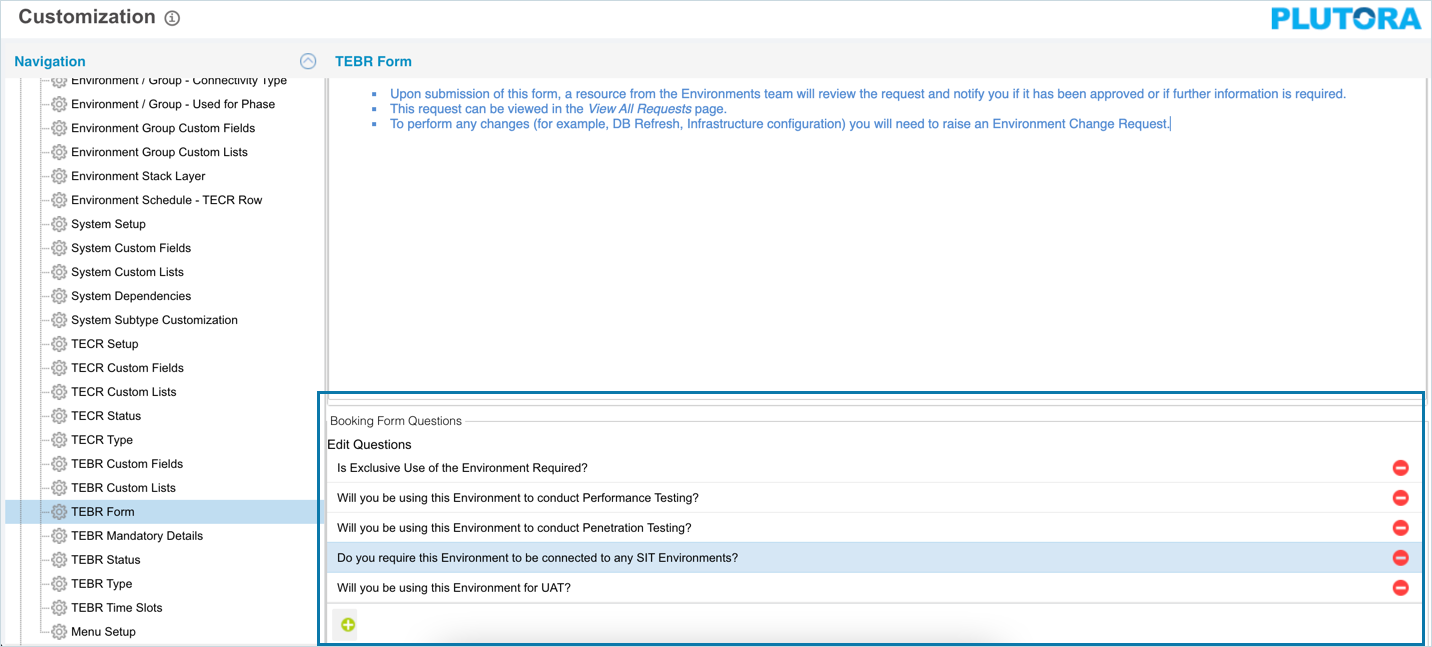Select TEBR Type from navigation tree
1432x647 pixels.
click(101, 584)
